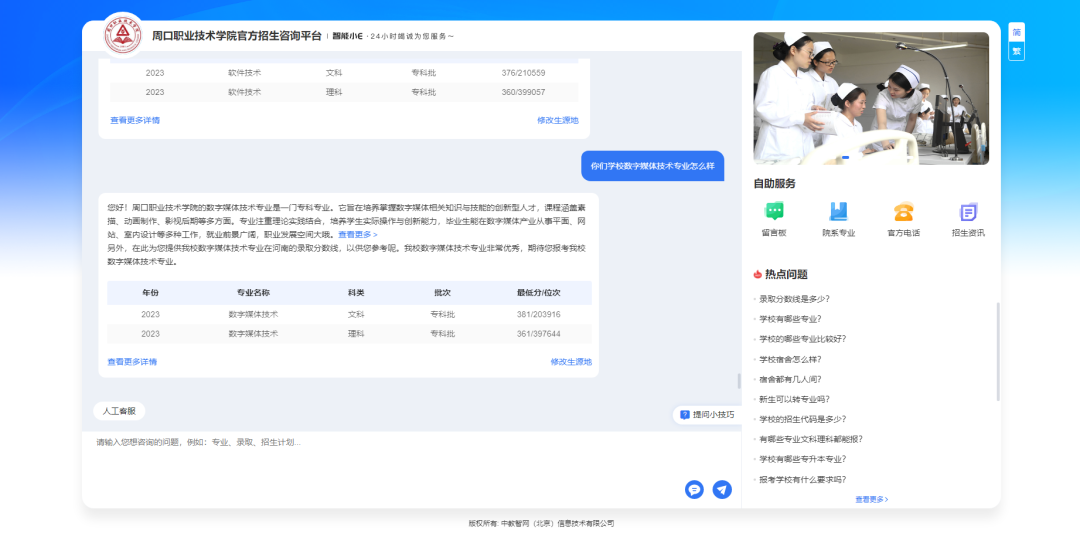Viewport: 1080px width, 540px height.
Task: Open 提问小技巧 tips button
Action: point(707,415)
